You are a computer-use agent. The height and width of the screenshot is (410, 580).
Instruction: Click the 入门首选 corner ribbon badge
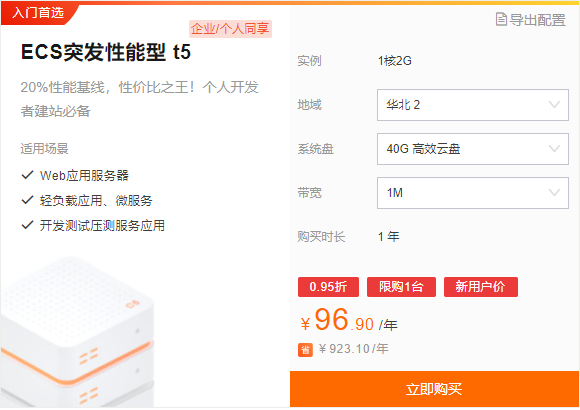click(39, 13)
